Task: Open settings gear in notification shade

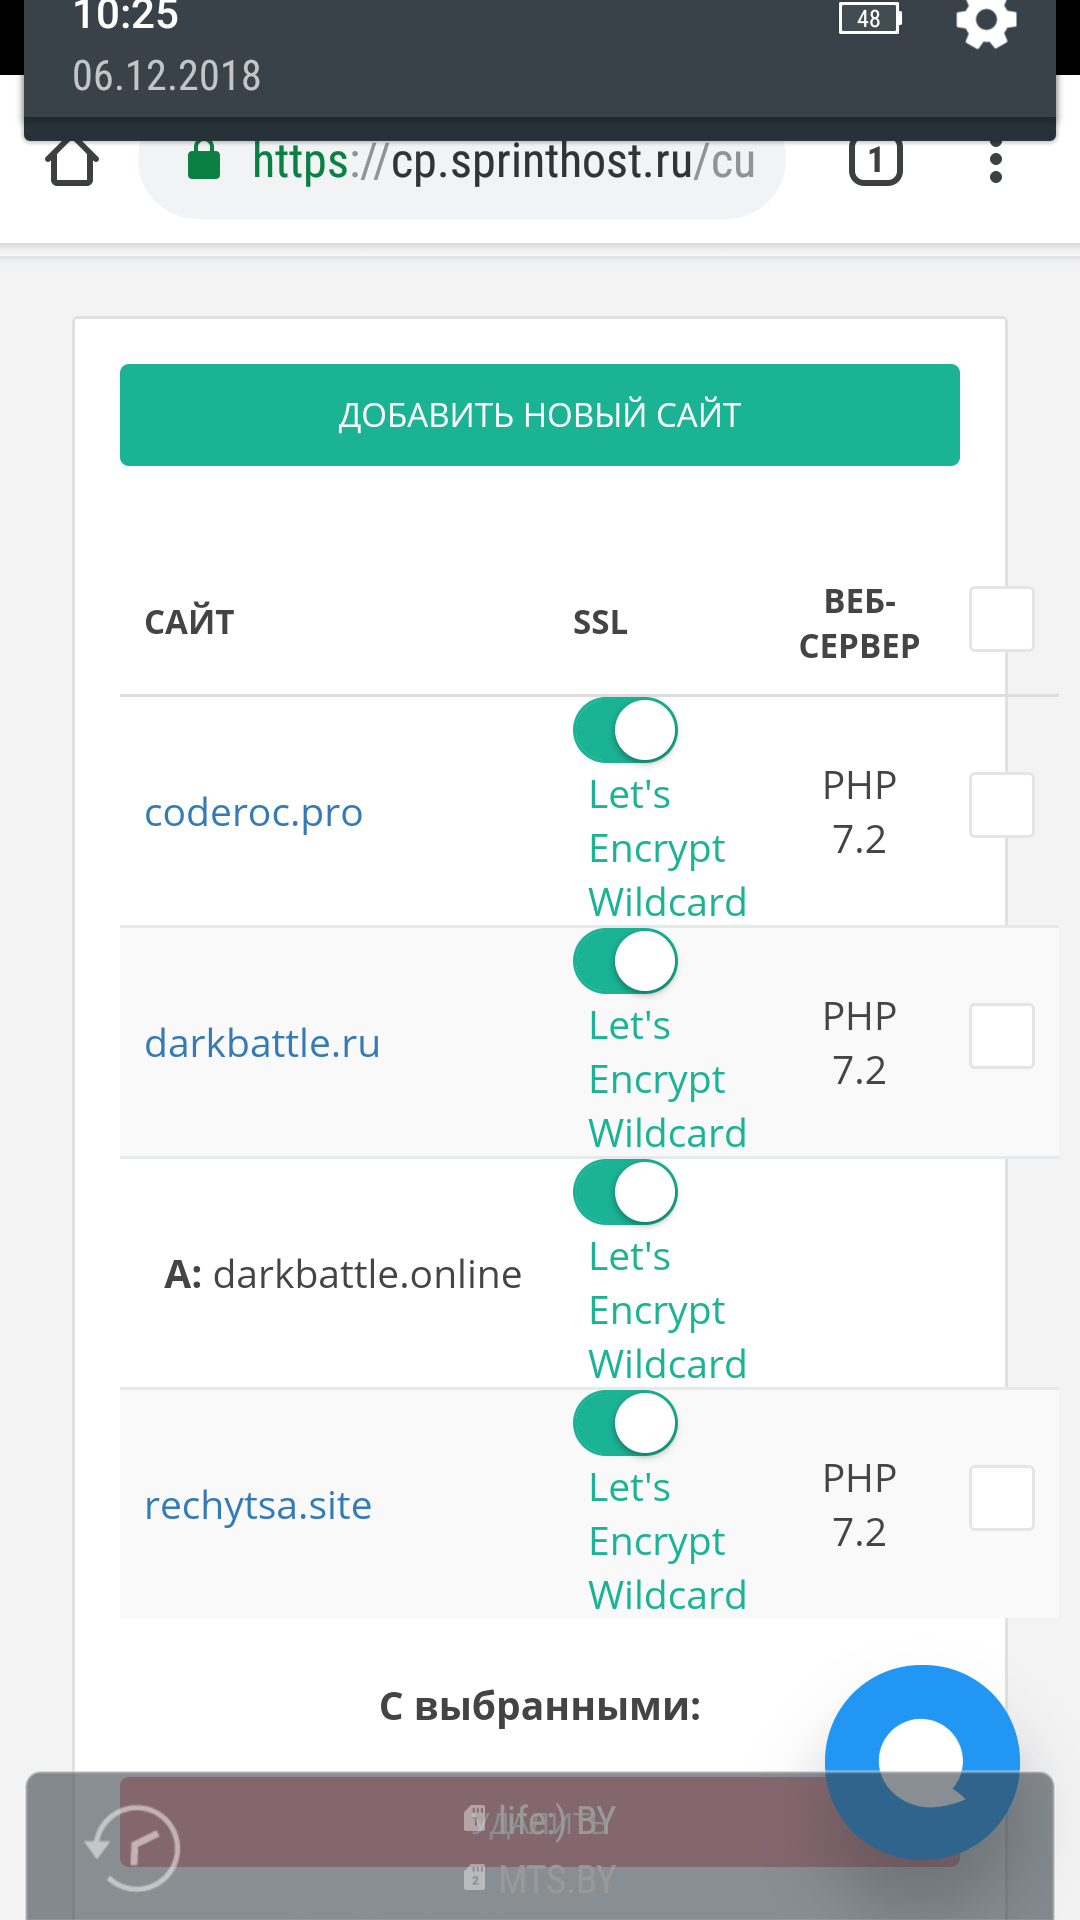Action: pos(986,22)
